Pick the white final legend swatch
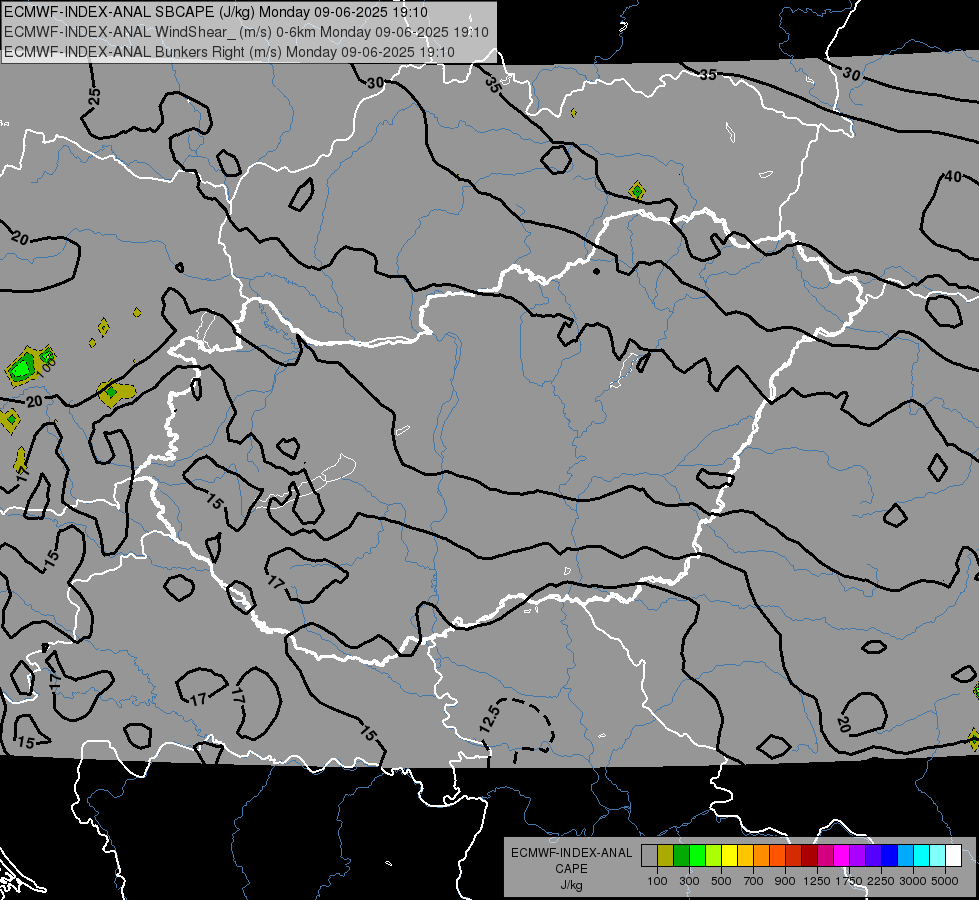This screenshot has height=900, width=979. click(x=954, y=855)
